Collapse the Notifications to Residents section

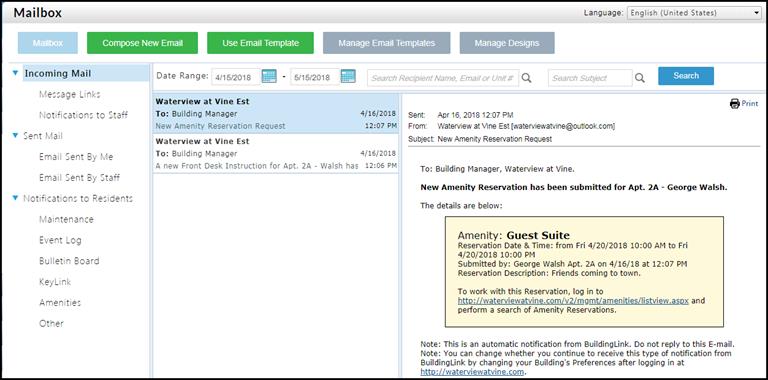pyautogui.click(x=15, y=198)
